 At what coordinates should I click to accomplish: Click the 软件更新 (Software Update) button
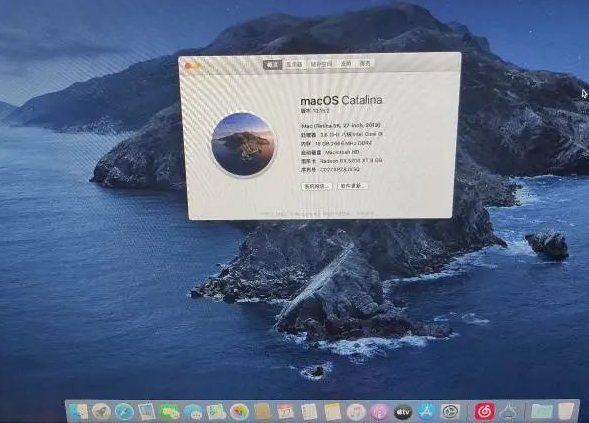click(x=353, y=186)
